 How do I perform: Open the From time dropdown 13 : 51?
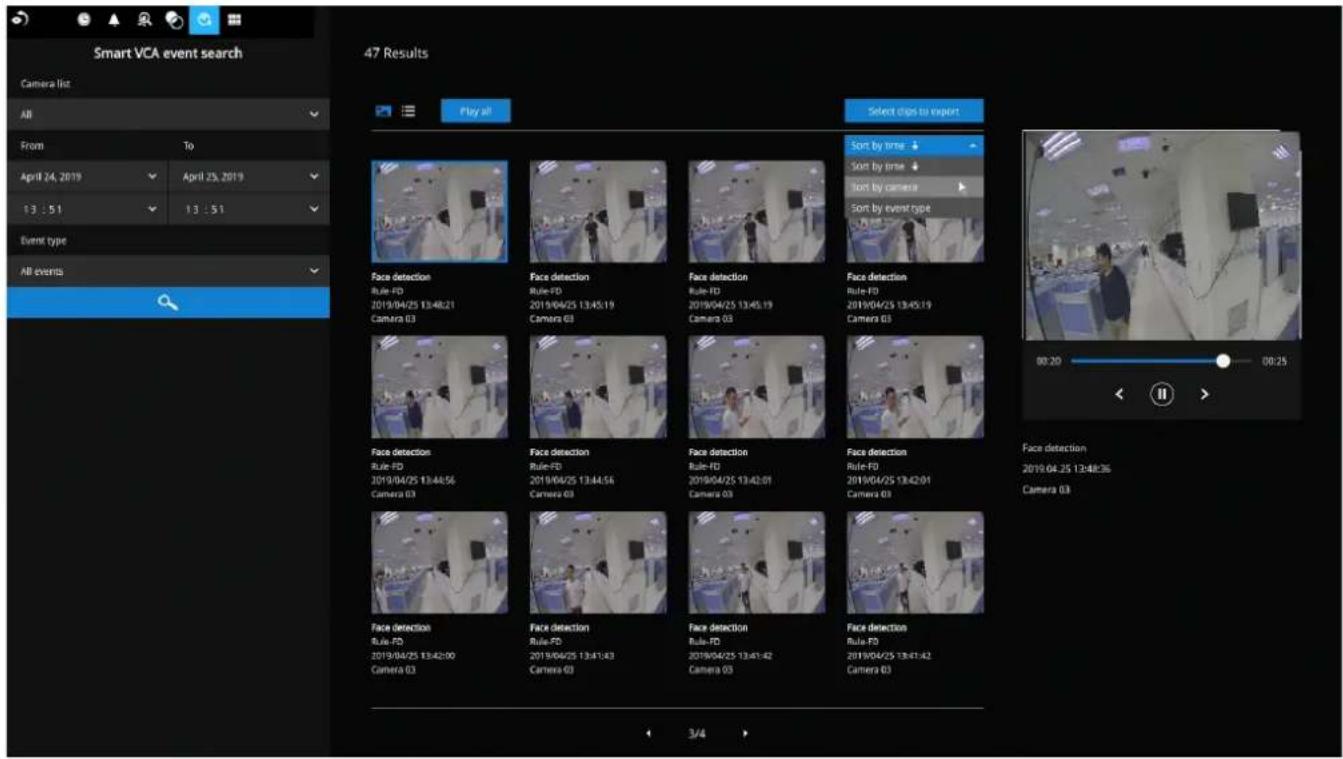(88, 208)
